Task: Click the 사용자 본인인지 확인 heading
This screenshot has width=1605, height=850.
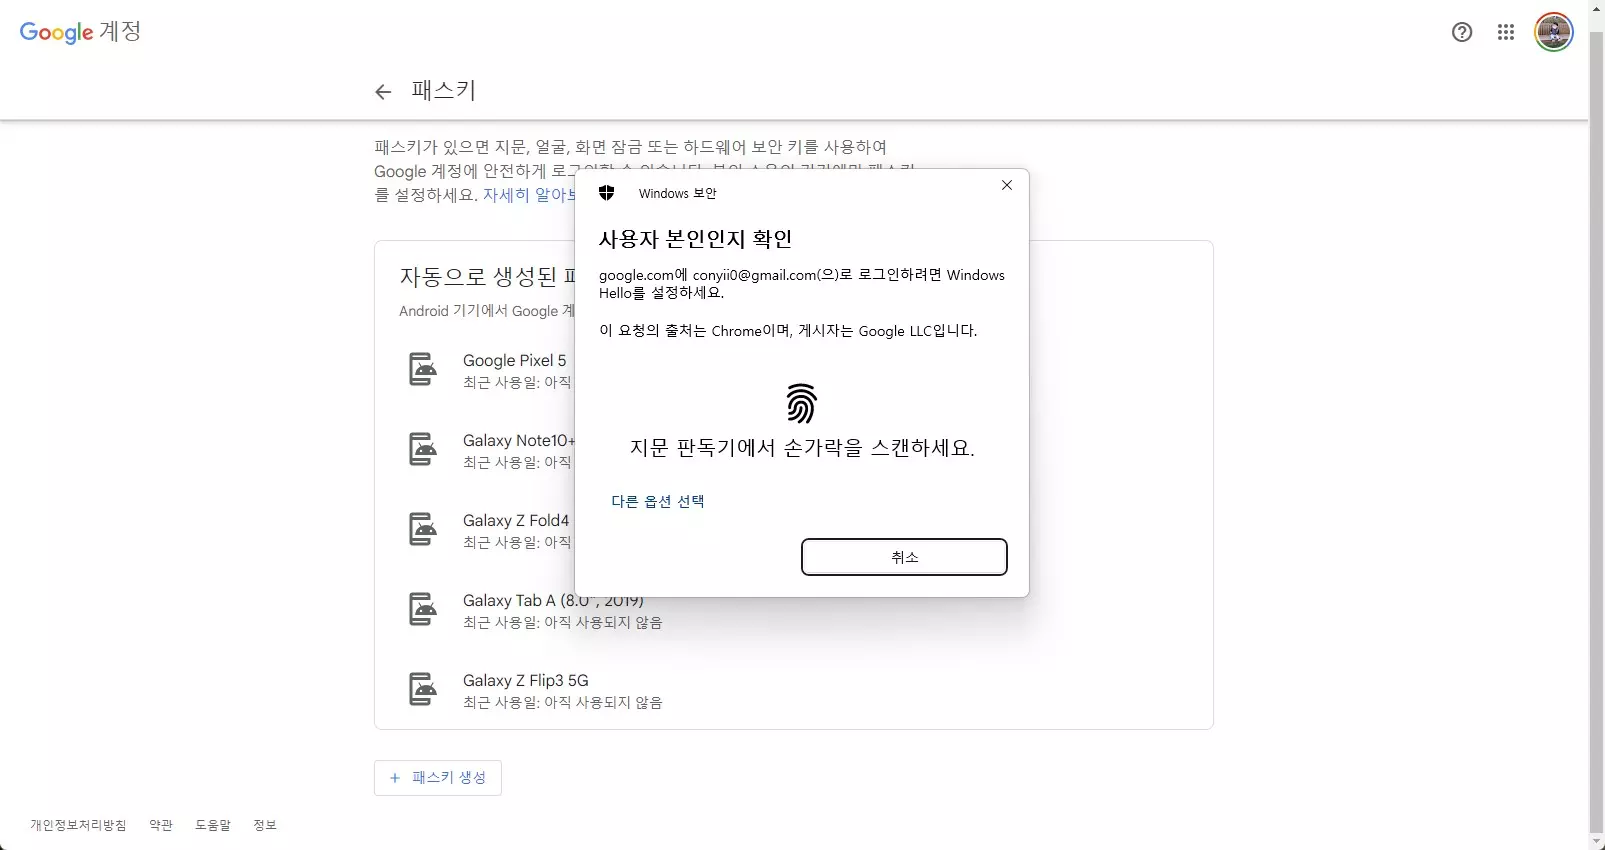Action: pos(696,239)
